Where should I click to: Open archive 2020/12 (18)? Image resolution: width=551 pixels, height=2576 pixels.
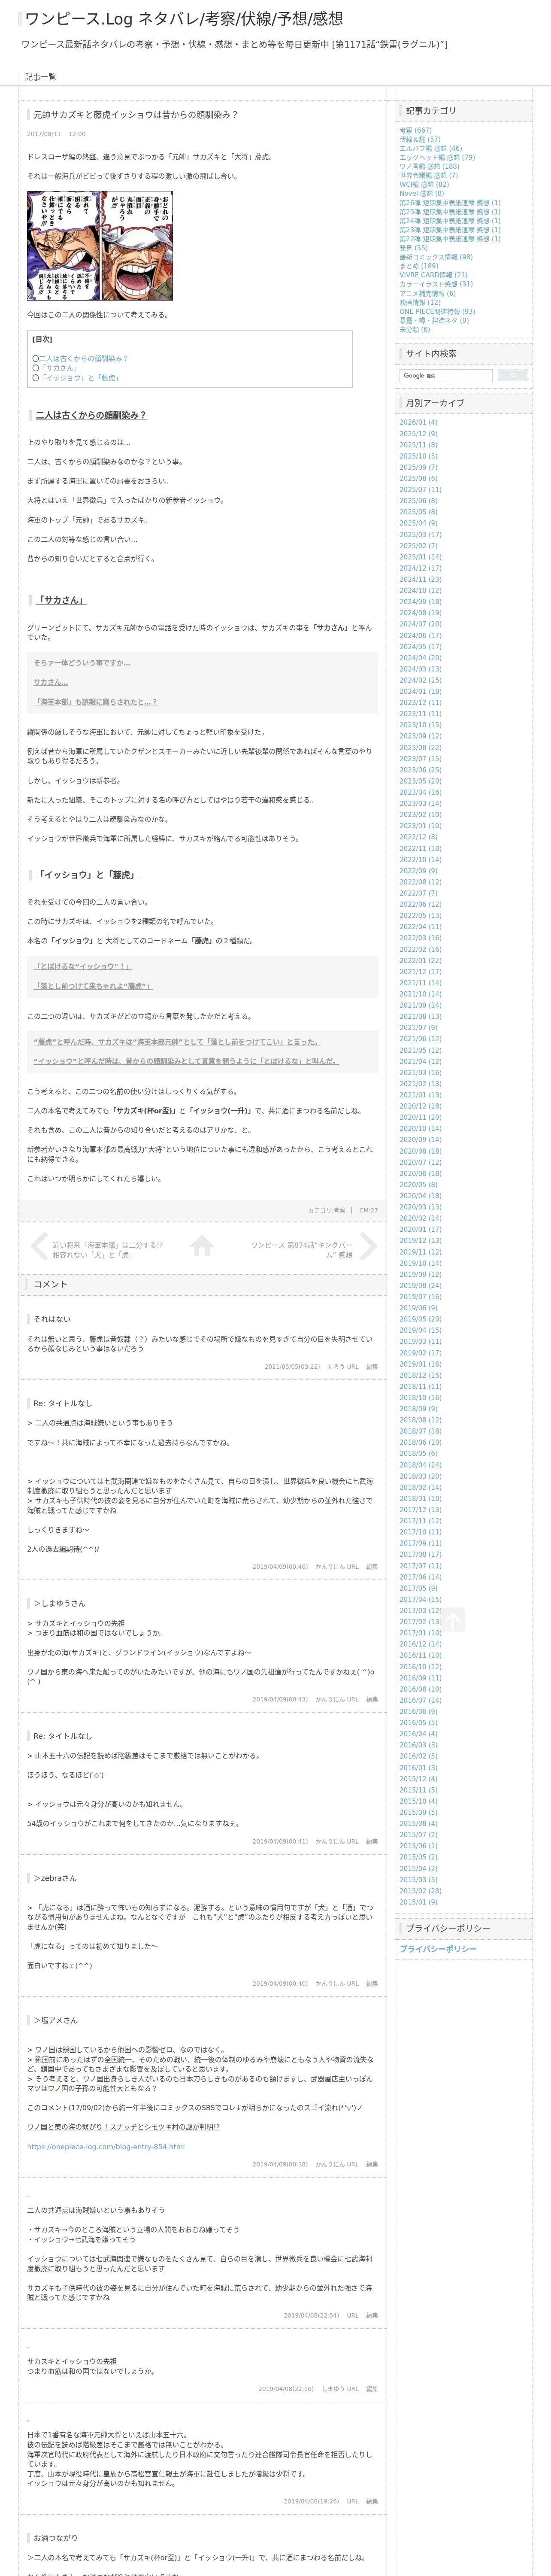tap(420, 1106)
